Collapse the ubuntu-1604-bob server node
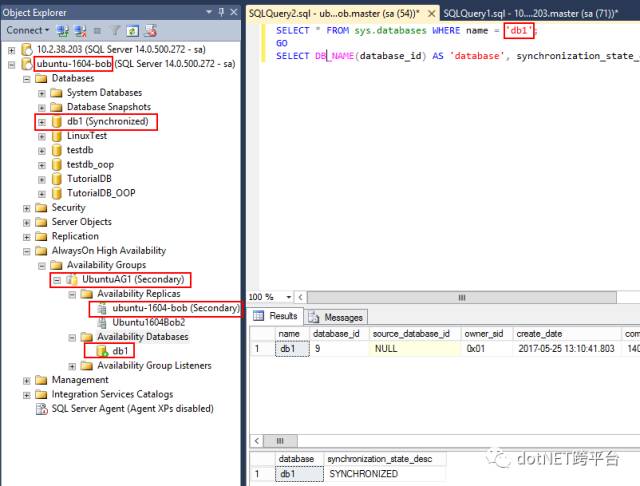The height and width of the screenshot is (486, 640). click(x=11, y=64)
